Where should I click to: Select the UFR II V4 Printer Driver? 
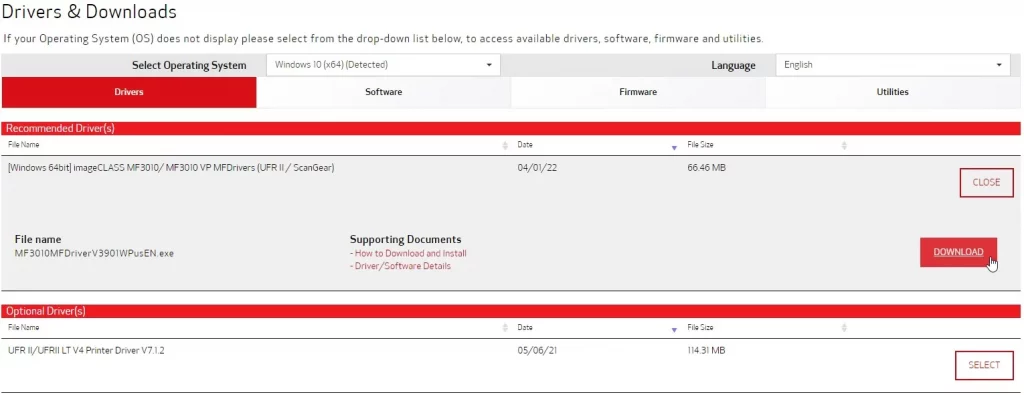984,365
